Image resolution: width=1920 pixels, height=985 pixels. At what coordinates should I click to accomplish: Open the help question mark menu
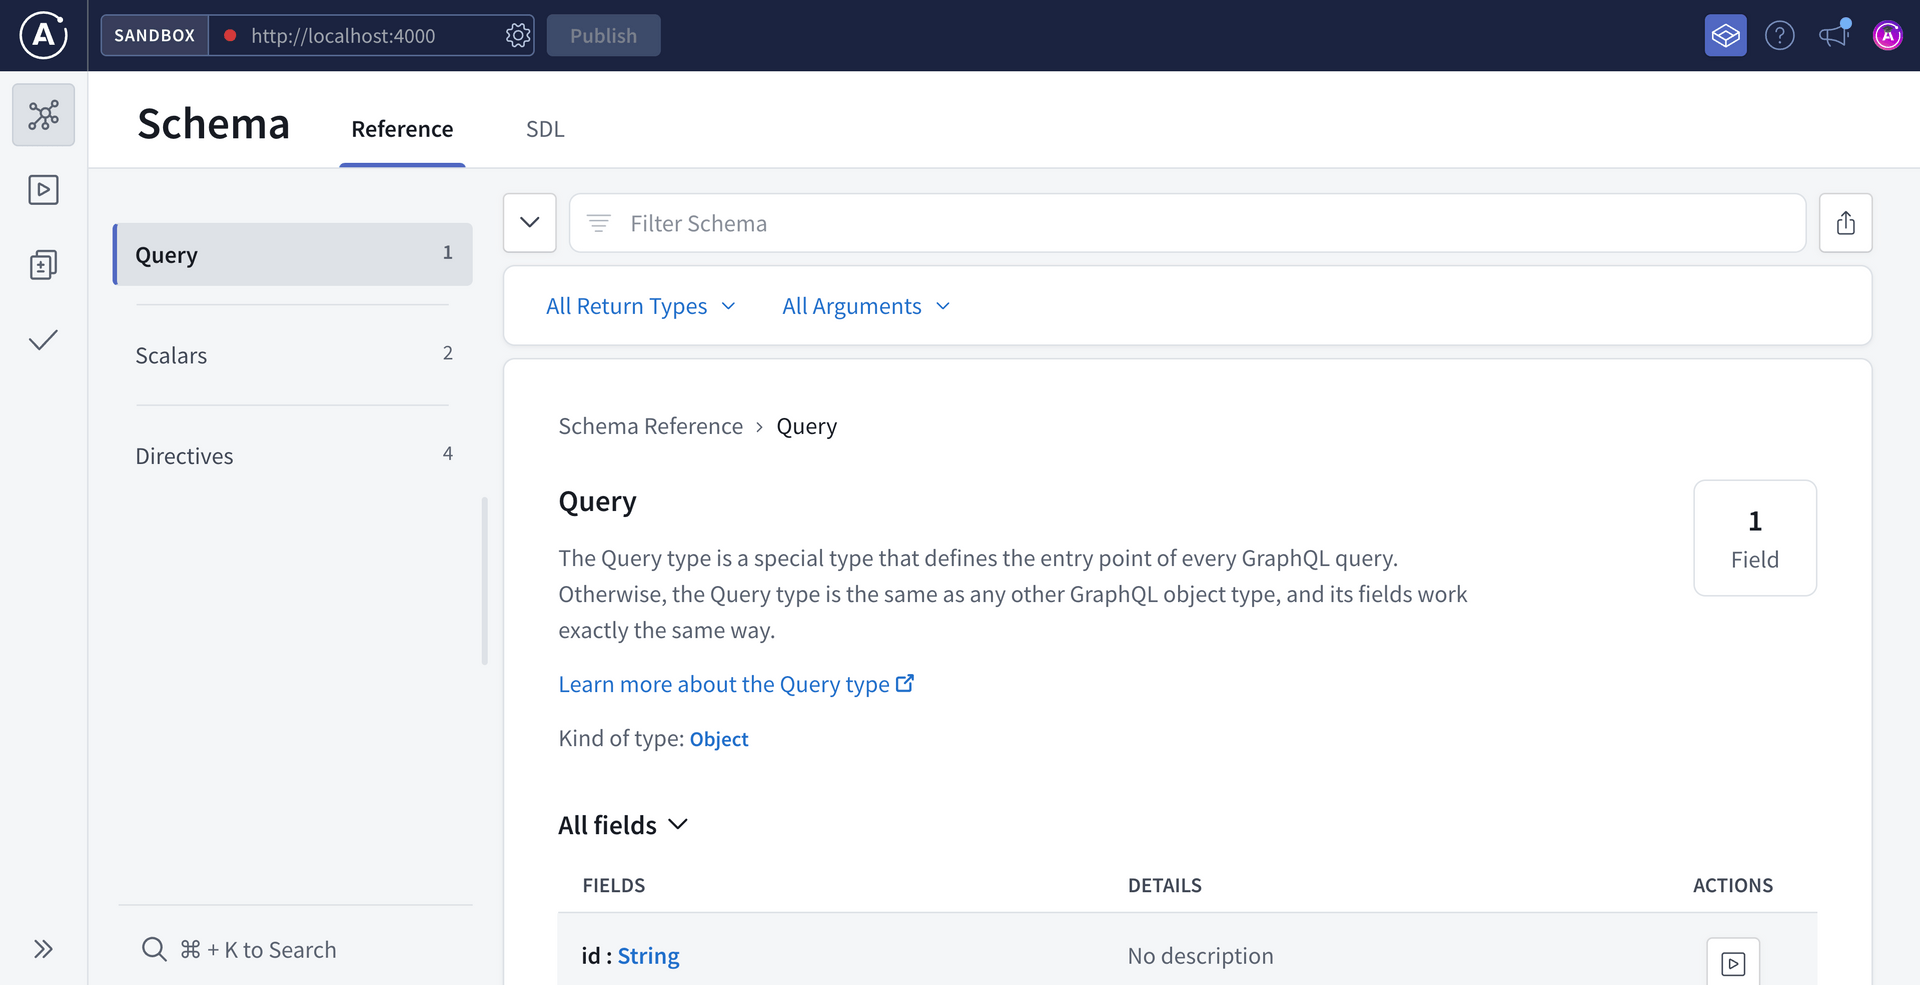click(1780, 35)
